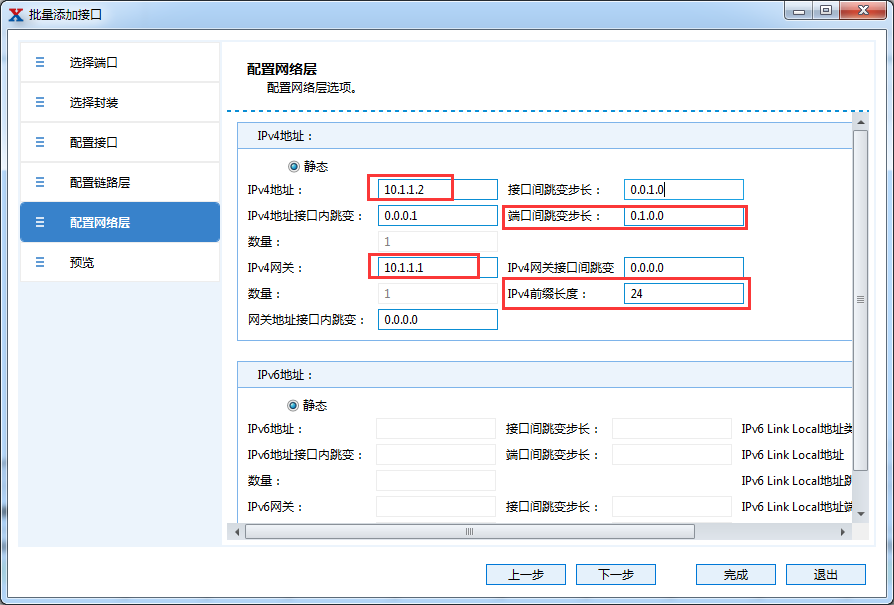Click the IPv6网关 input field
894x605 pixels.
click(436, 506)
